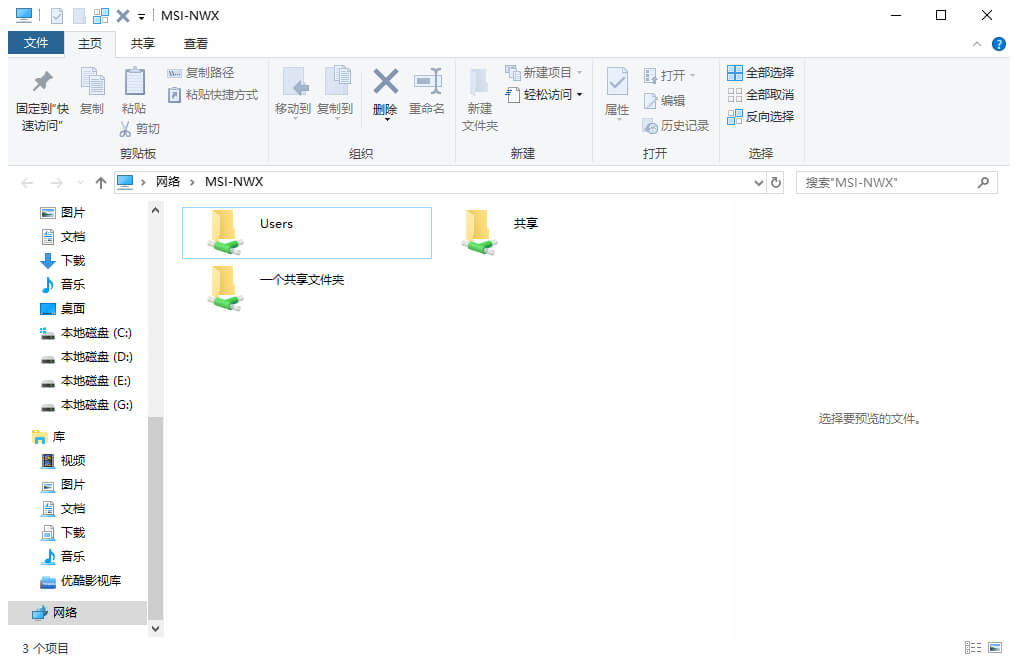The width and height of the screenshot is (1018, 668).
Task: Click the 重命名 rename icon
Action: (427, 82)
